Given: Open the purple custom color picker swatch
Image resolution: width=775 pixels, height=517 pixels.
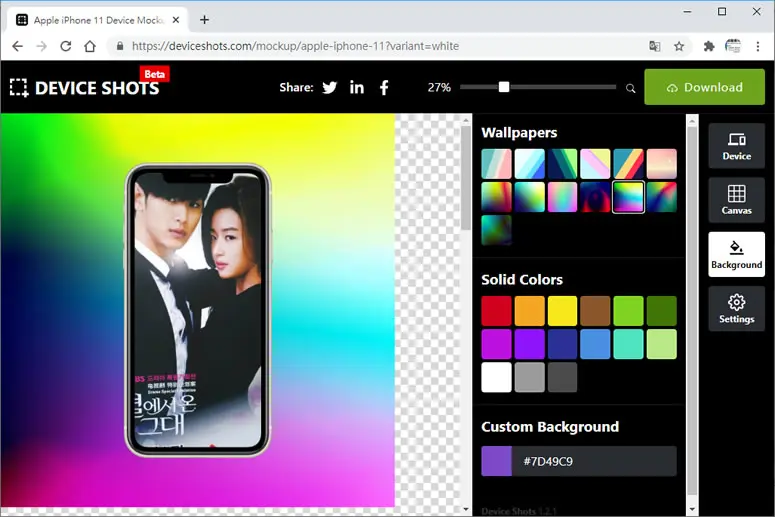Looking at the screenshot, I should (496, 461).
